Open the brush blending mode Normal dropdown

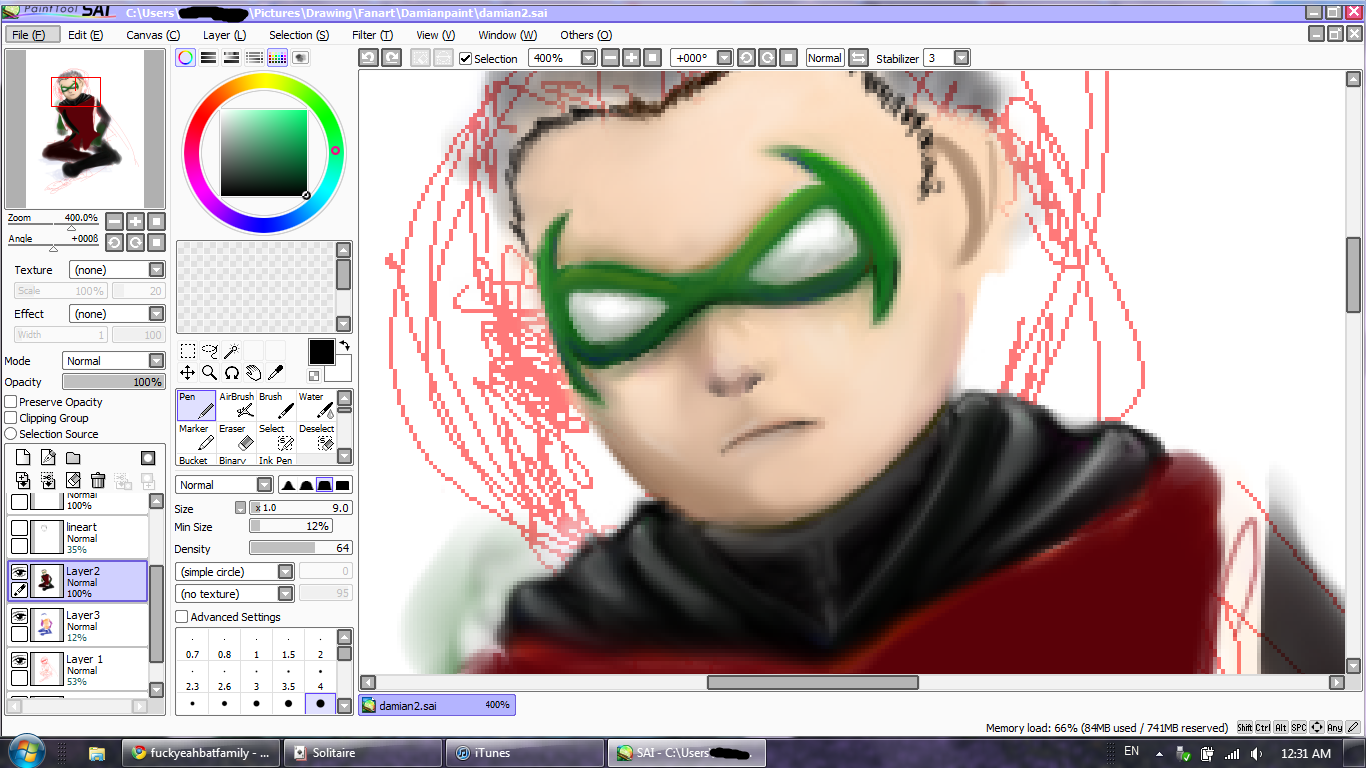click(224, 485)
